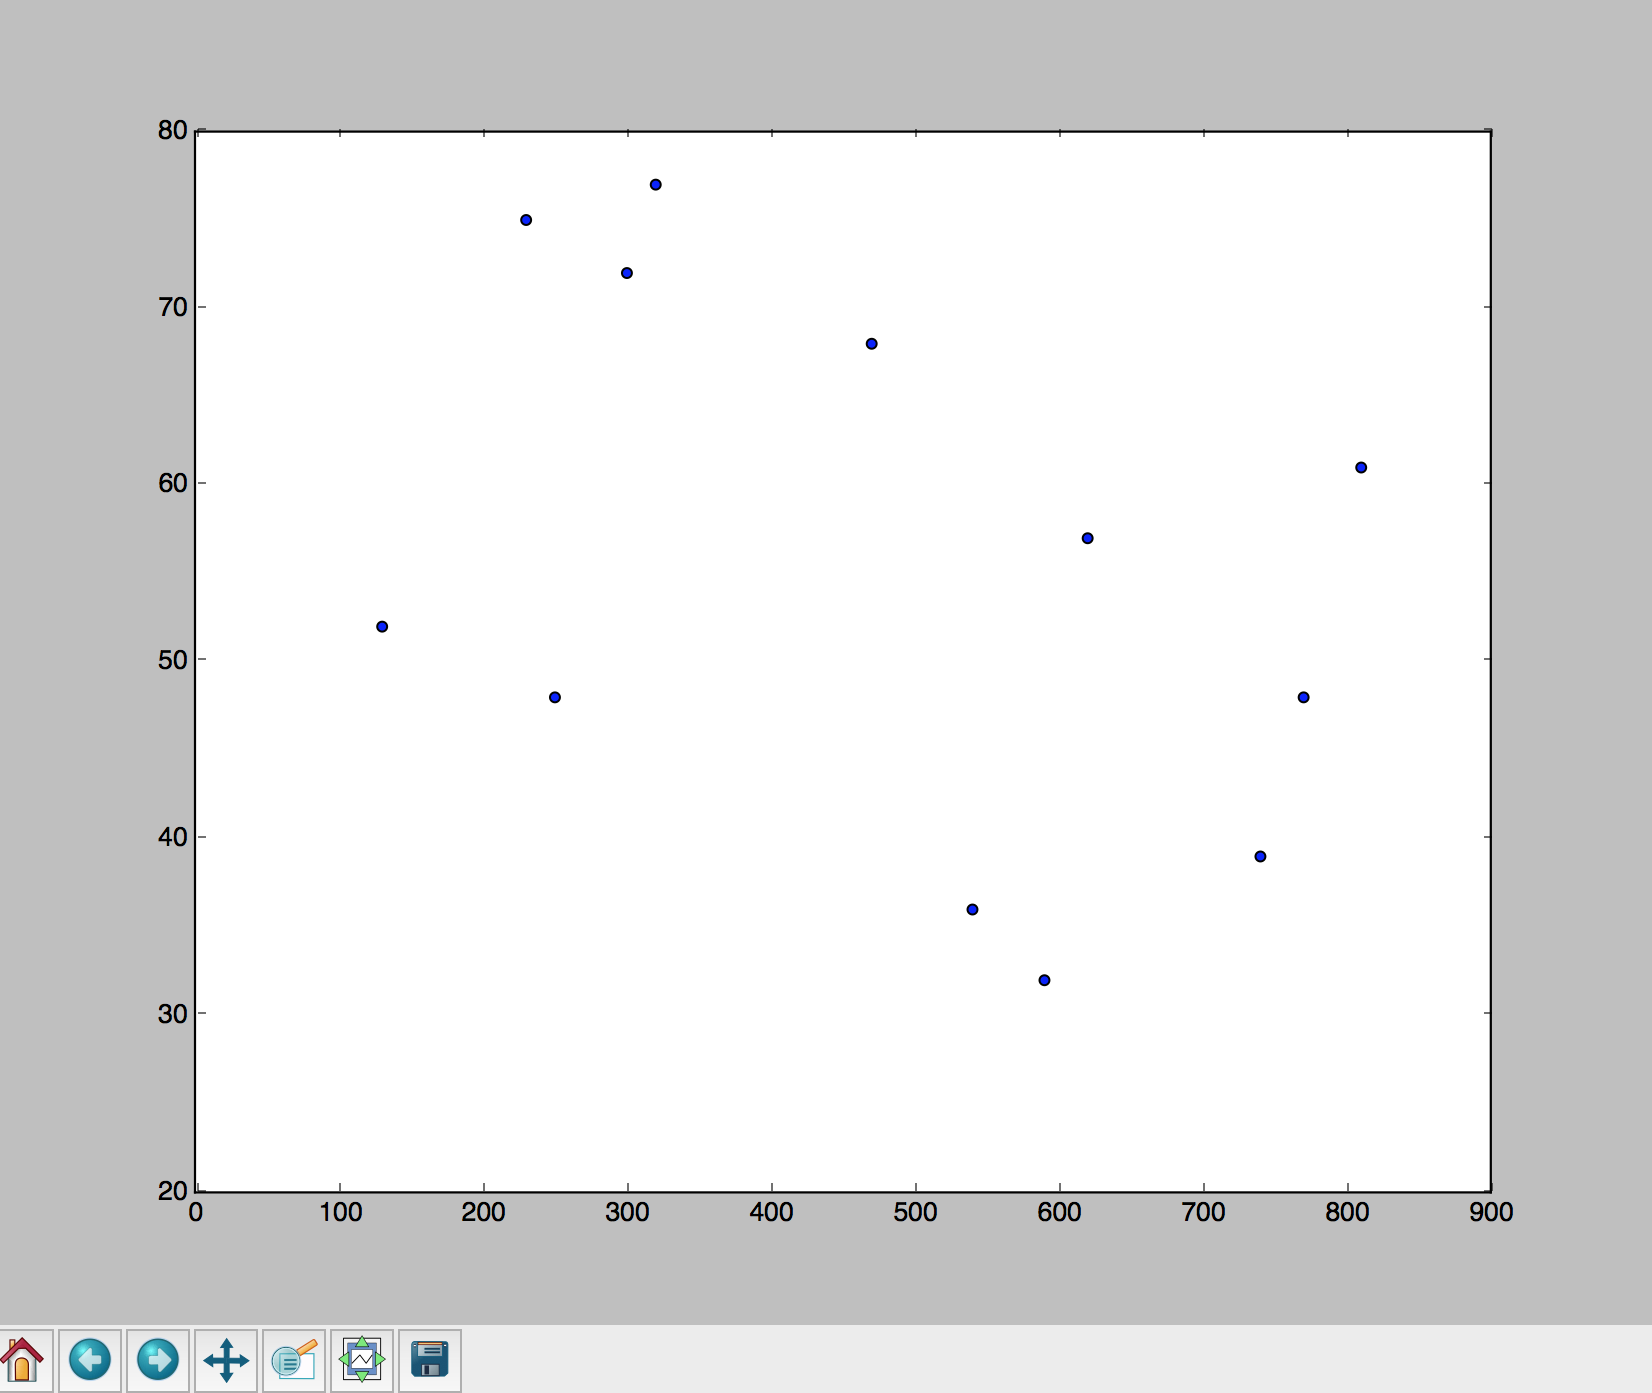Go forward to next view arrow
1652x1393 pixels.
(158, 1360)
